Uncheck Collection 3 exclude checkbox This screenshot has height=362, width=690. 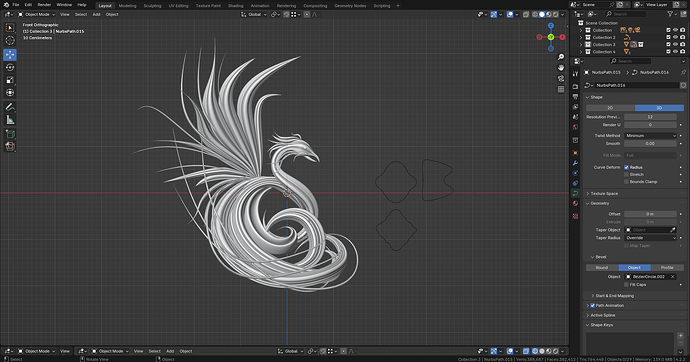click(668, 44)
